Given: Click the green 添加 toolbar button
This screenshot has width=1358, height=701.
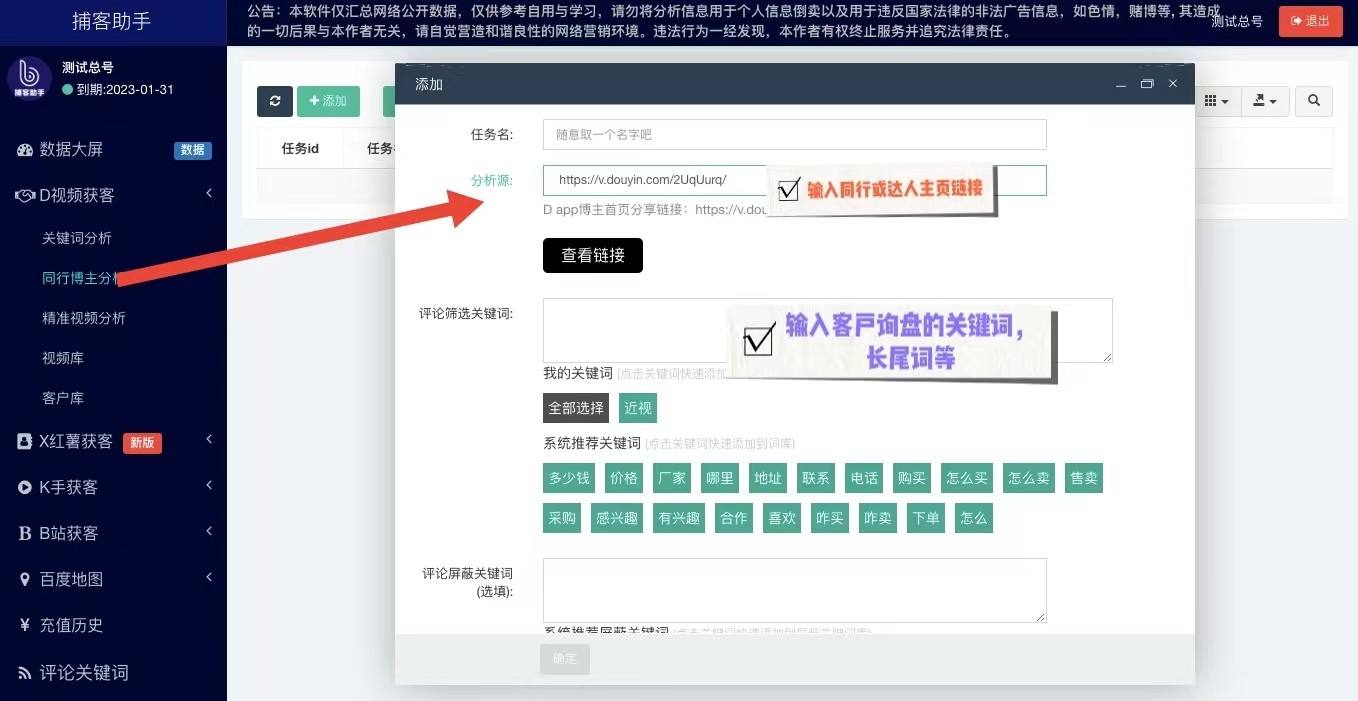Looking at the screenshot, I should 328,101.
